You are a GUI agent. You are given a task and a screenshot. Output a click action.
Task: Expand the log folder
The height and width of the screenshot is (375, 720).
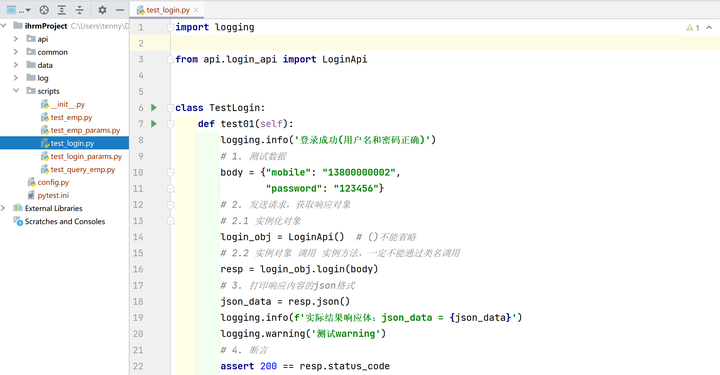[x=16, y=78]
